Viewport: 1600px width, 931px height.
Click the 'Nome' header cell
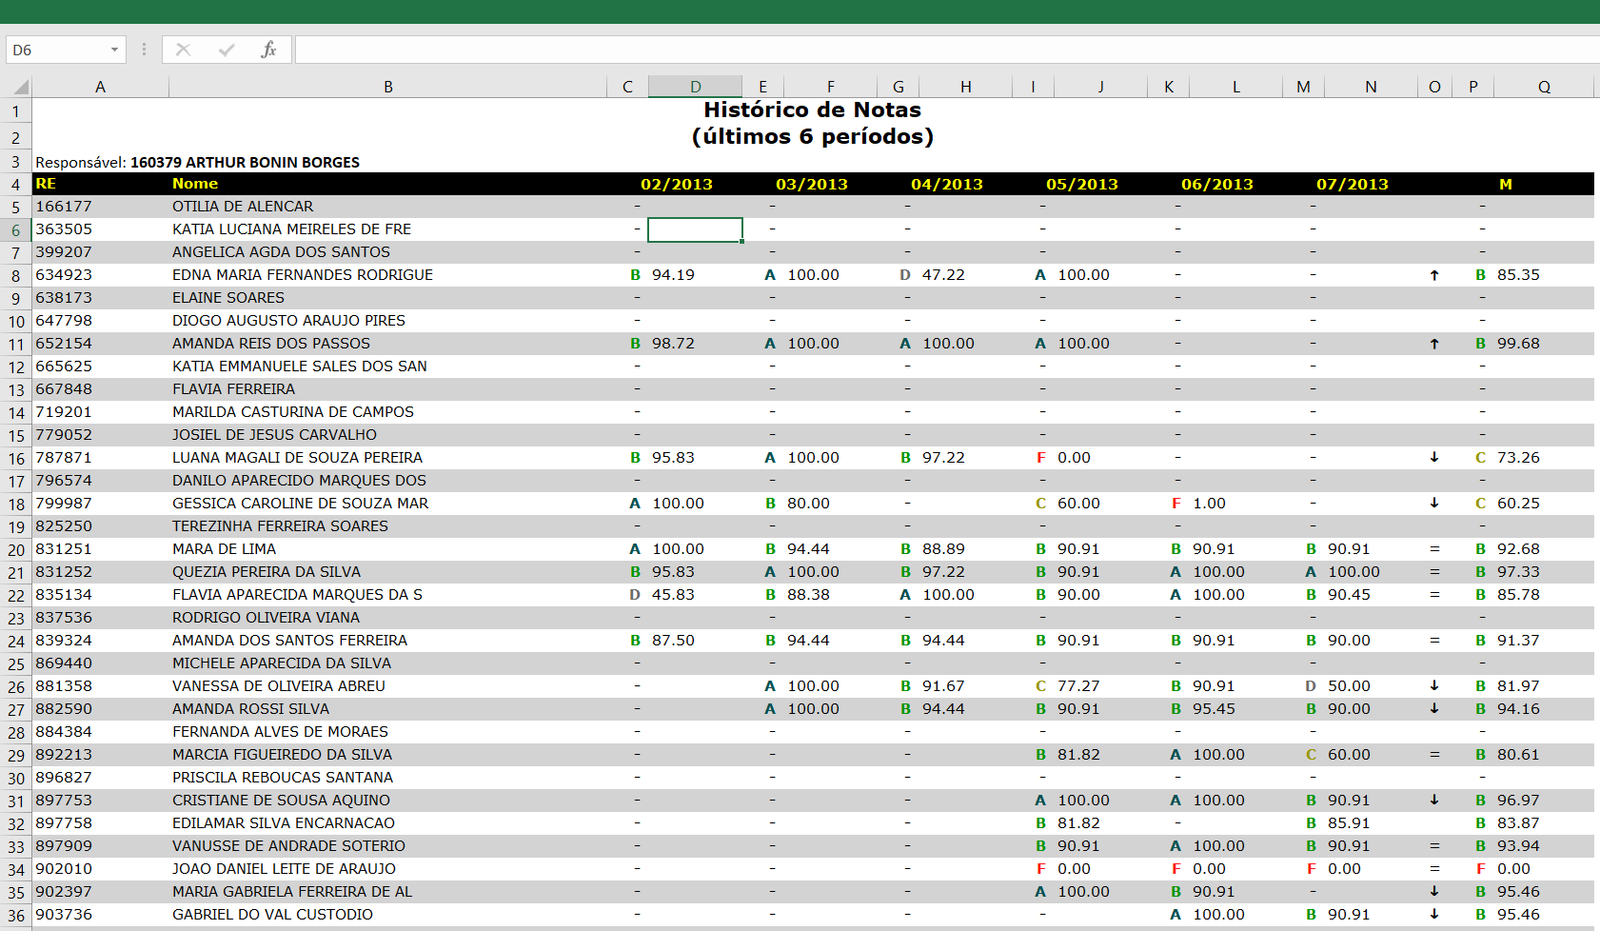point(195,184)
